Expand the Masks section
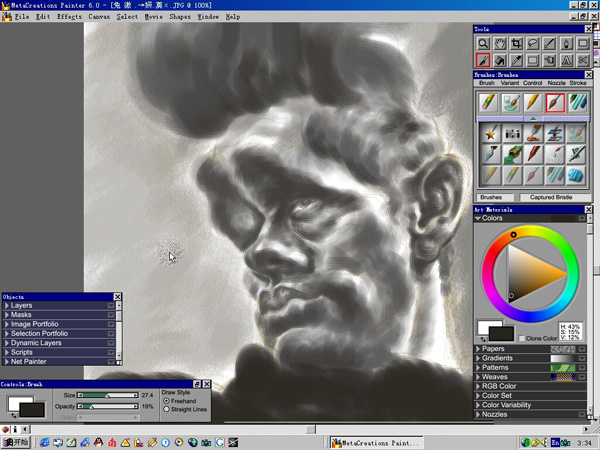 (x=7, y=315)
